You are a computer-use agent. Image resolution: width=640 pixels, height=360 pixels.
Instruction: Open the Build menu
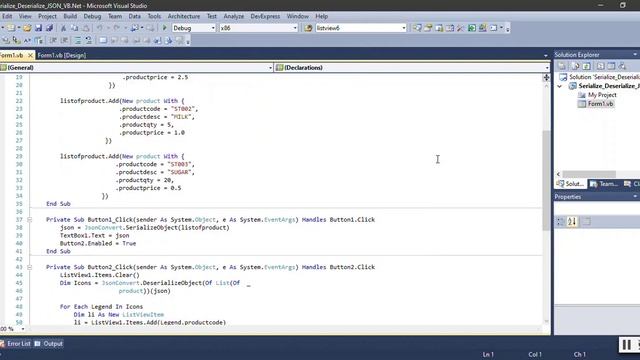point(70,16)
